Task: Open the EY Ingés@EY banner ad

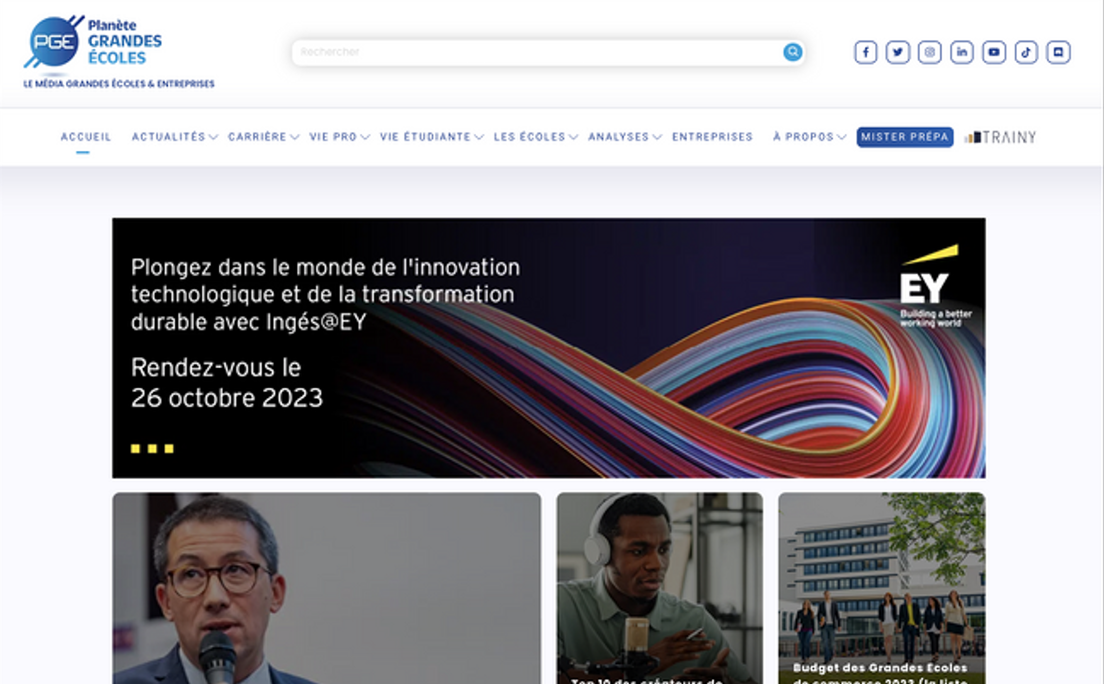Action: point(548,348)
